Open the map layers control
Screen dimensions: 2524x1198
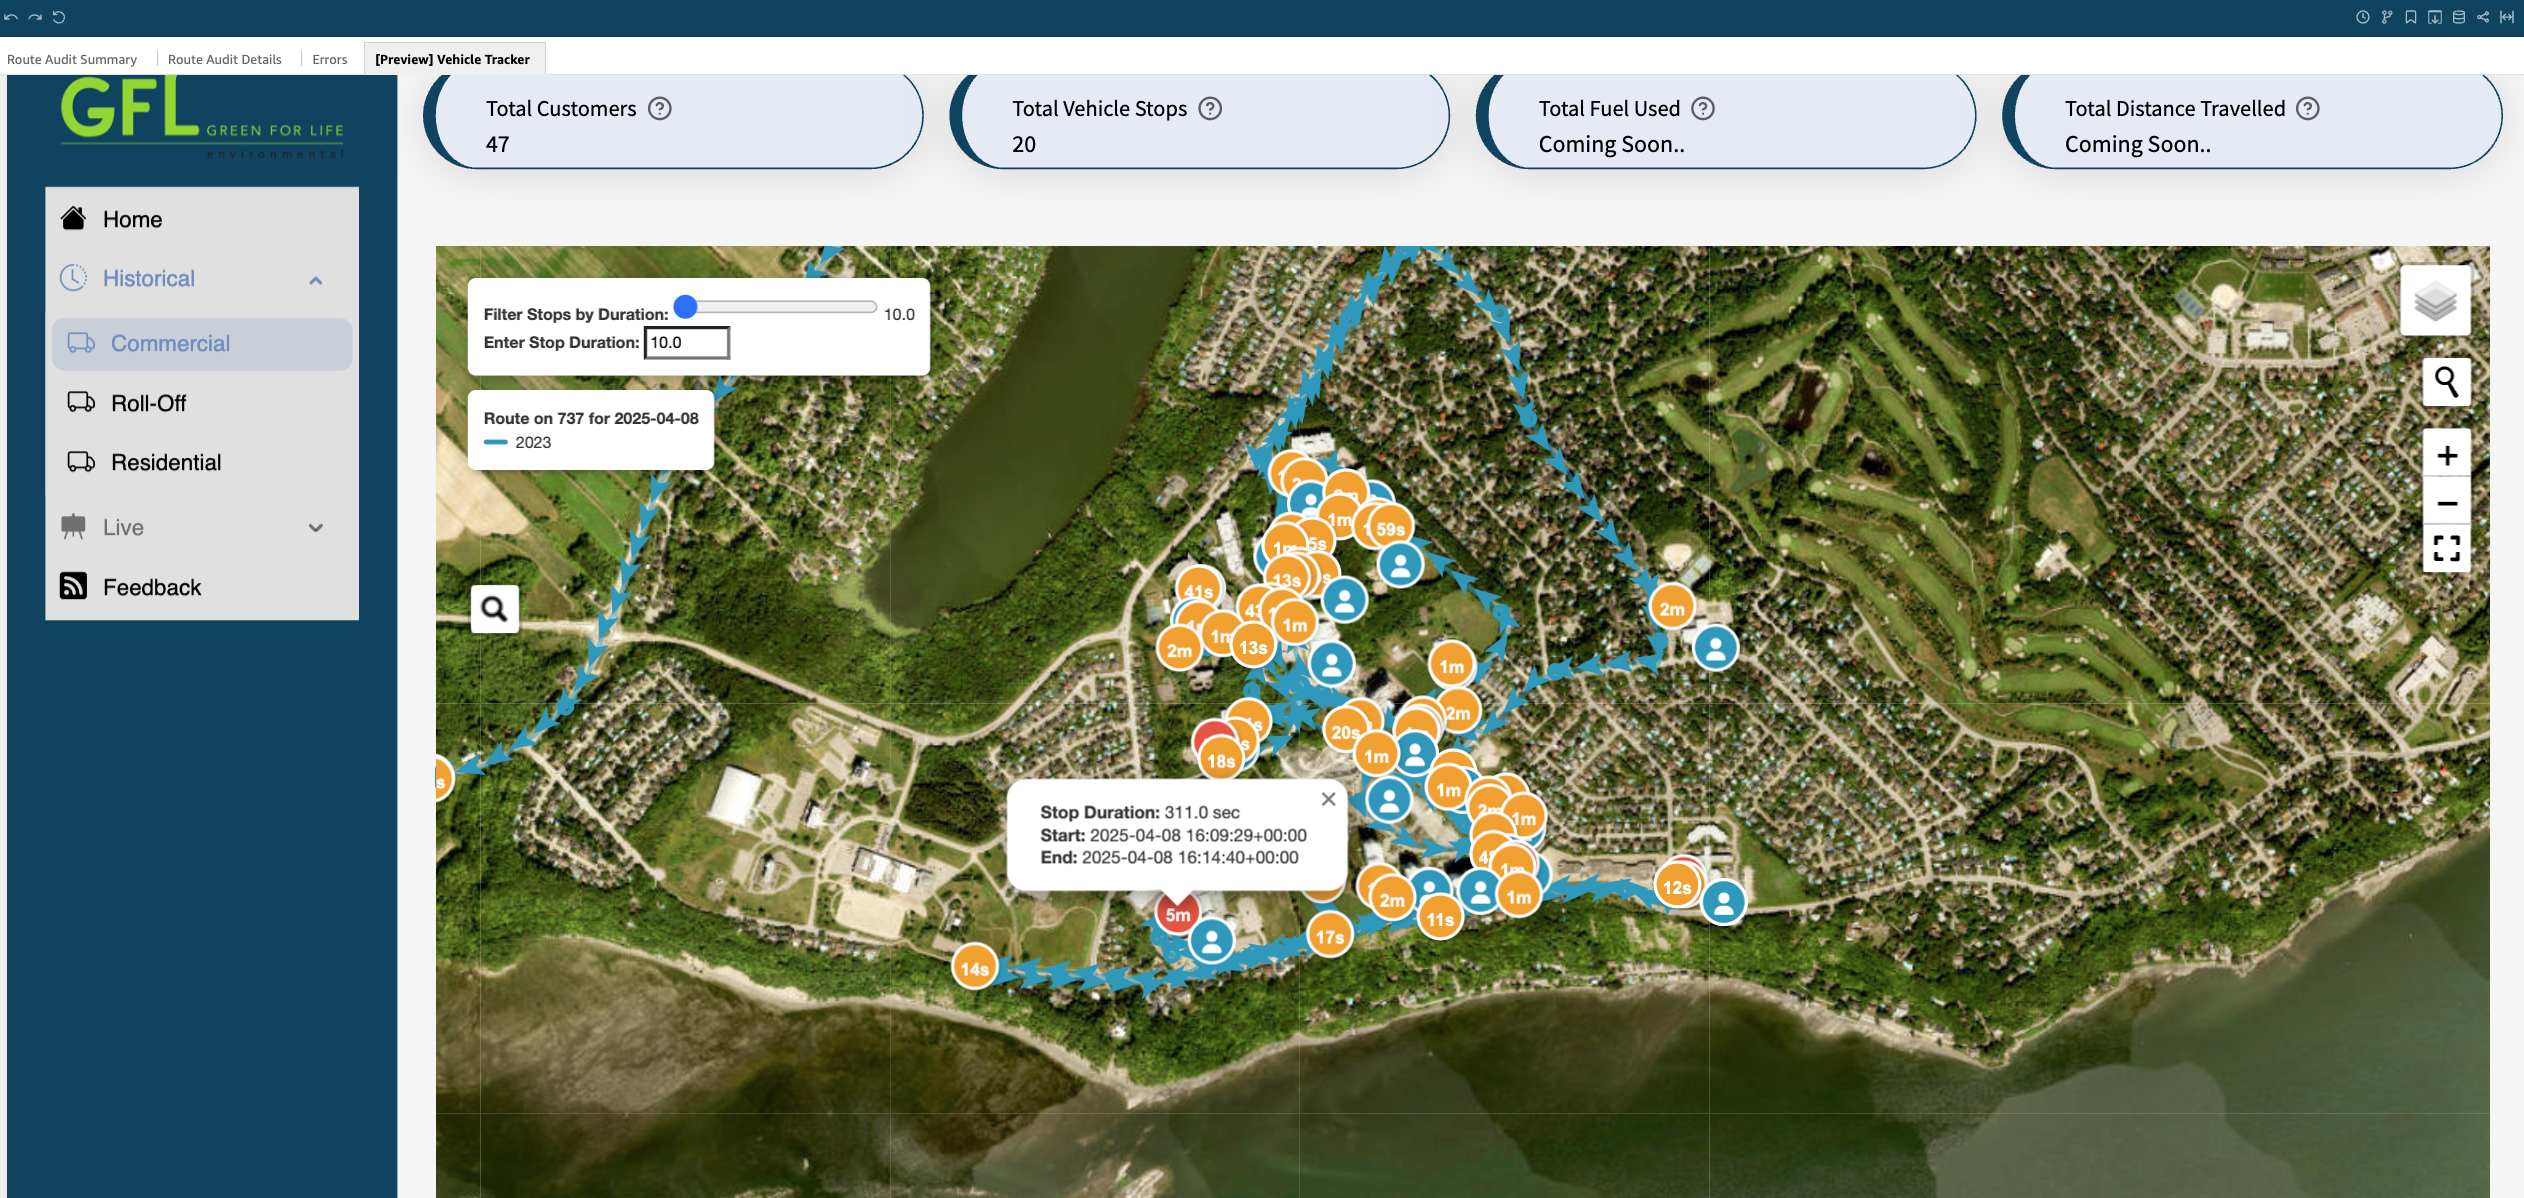[x=2435, y=300]
